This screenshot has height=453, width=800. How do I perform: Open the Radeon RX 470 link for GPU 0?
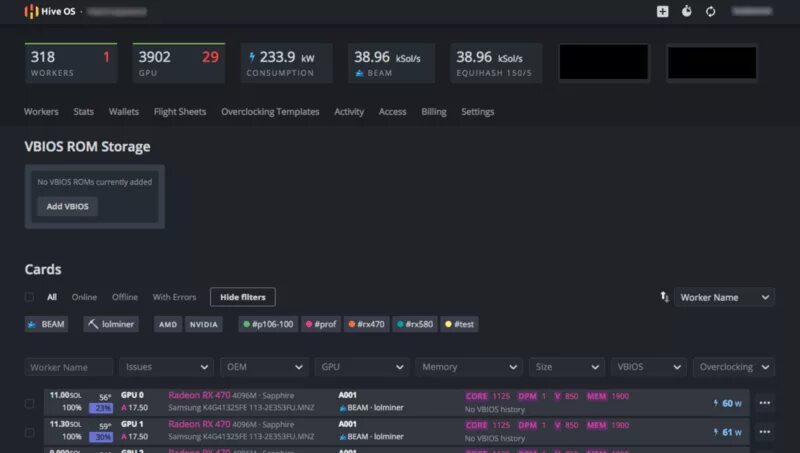click(199, 395)
